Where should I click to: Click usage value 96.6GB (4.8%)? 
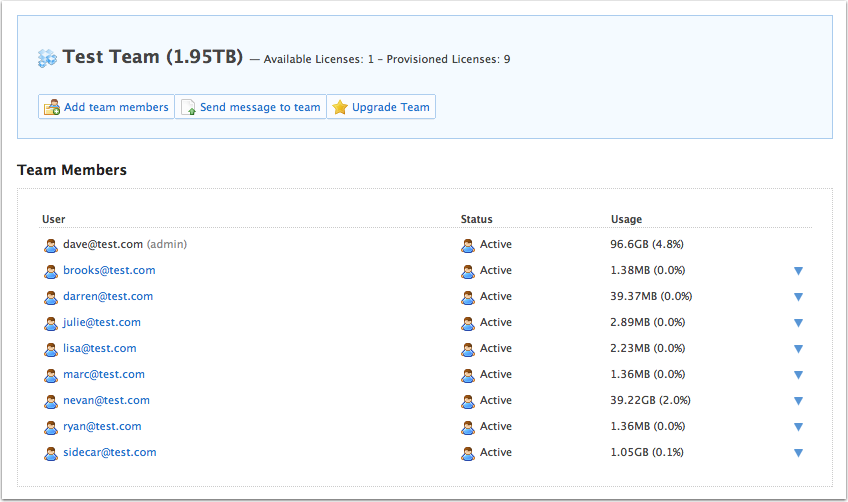click(x=647, y=245)
